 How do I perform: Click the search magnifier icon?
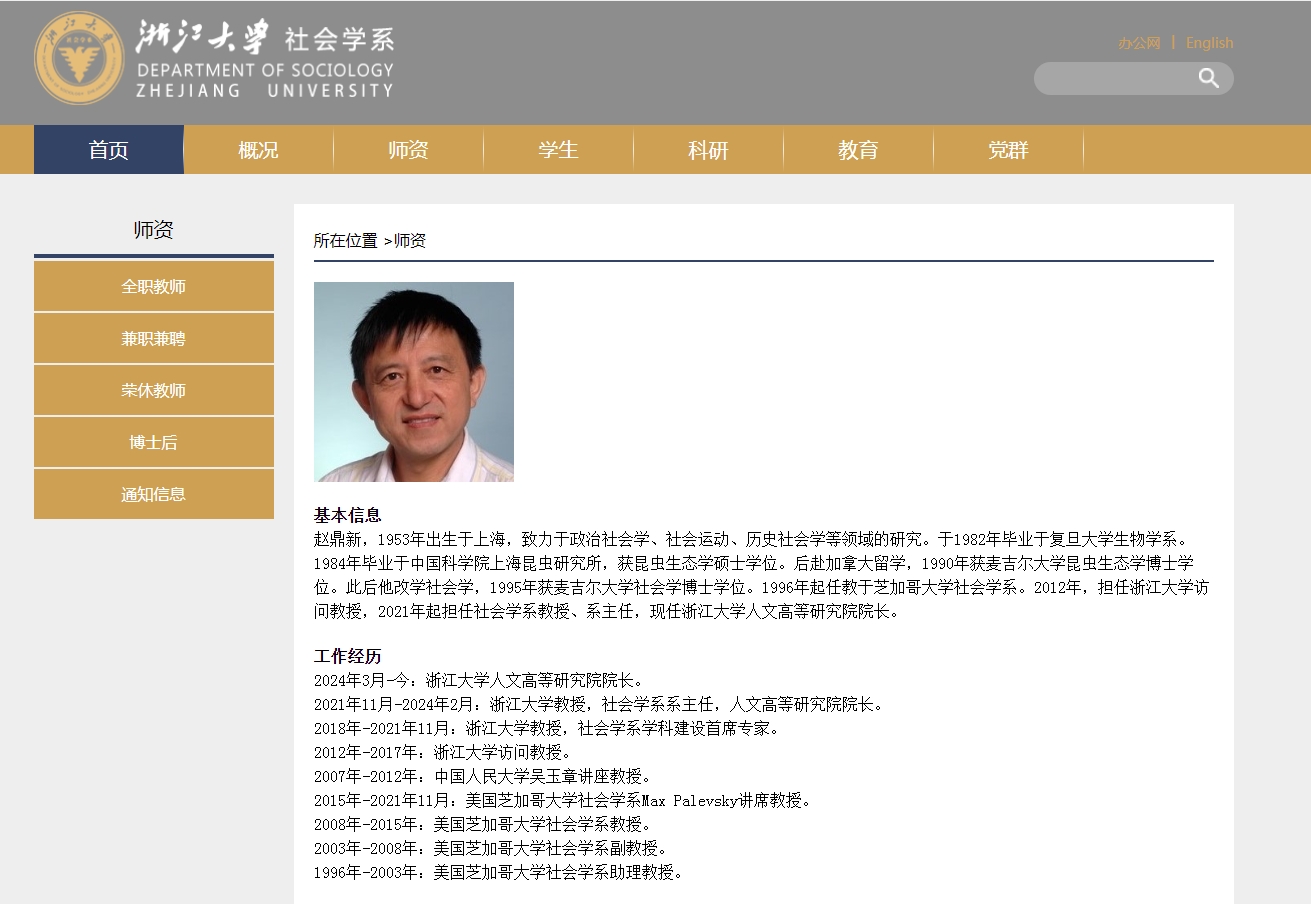point(1209,78)
